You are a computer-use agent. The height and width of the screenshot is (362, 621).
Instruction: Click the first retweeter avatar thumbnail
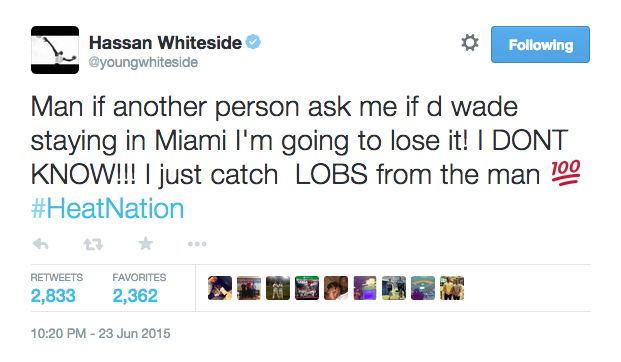tap(220, 288)
